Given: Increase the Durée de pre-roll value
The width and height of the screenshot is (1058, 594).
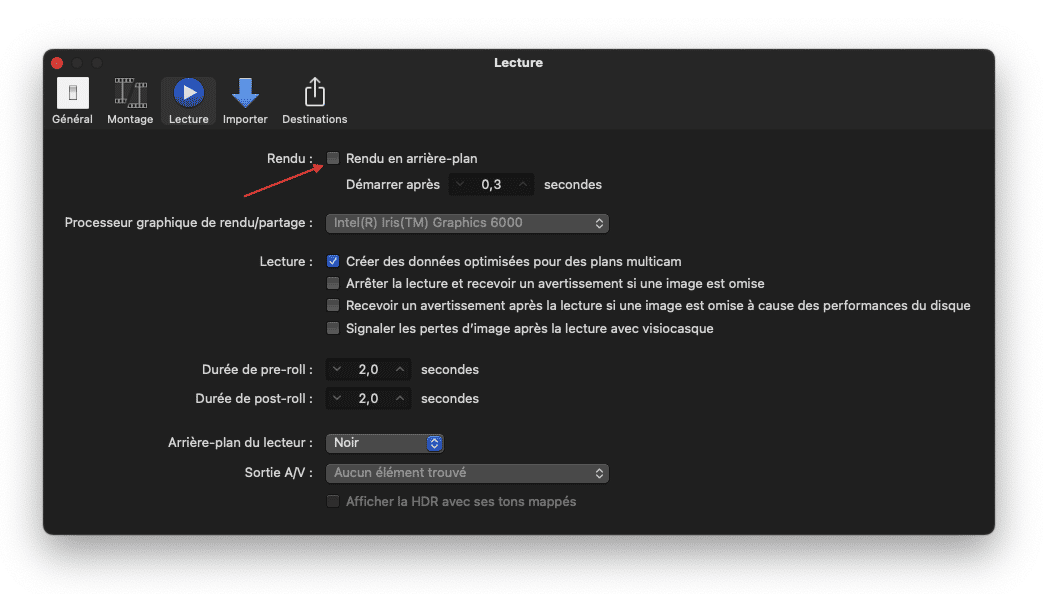Looking at the screenshot, I should [400, 369].
